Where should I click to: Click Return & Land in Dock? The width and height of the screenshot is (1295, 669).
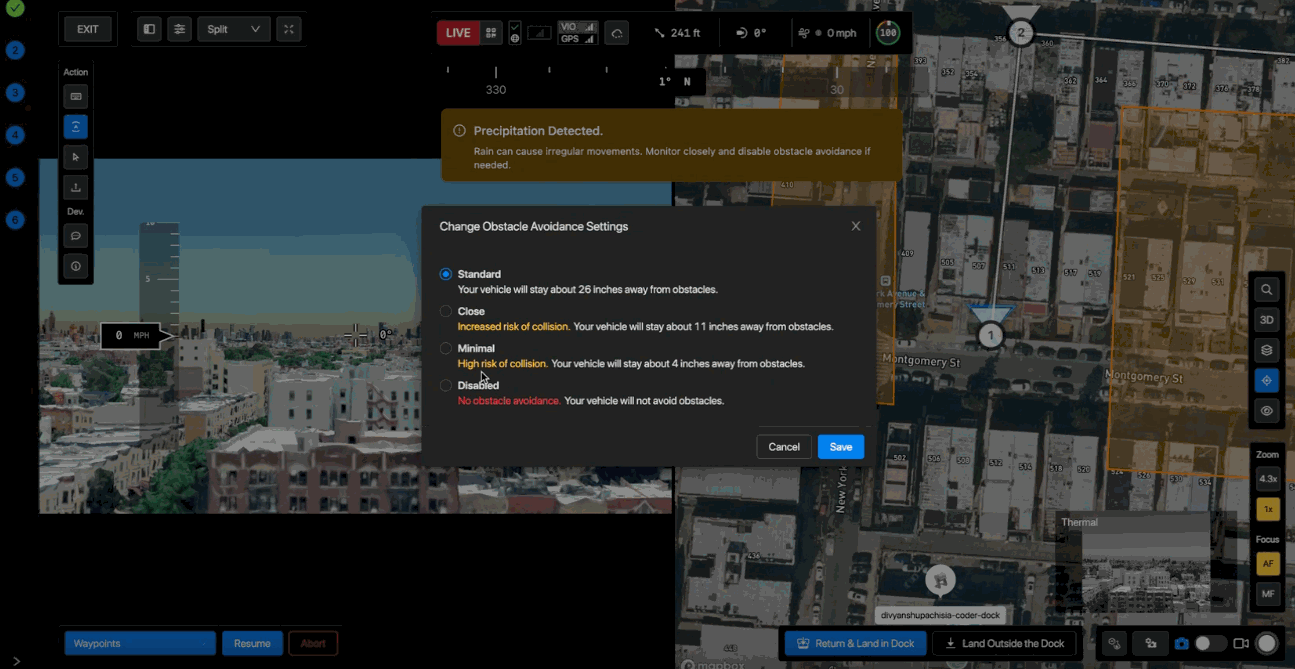click(856, 643)
